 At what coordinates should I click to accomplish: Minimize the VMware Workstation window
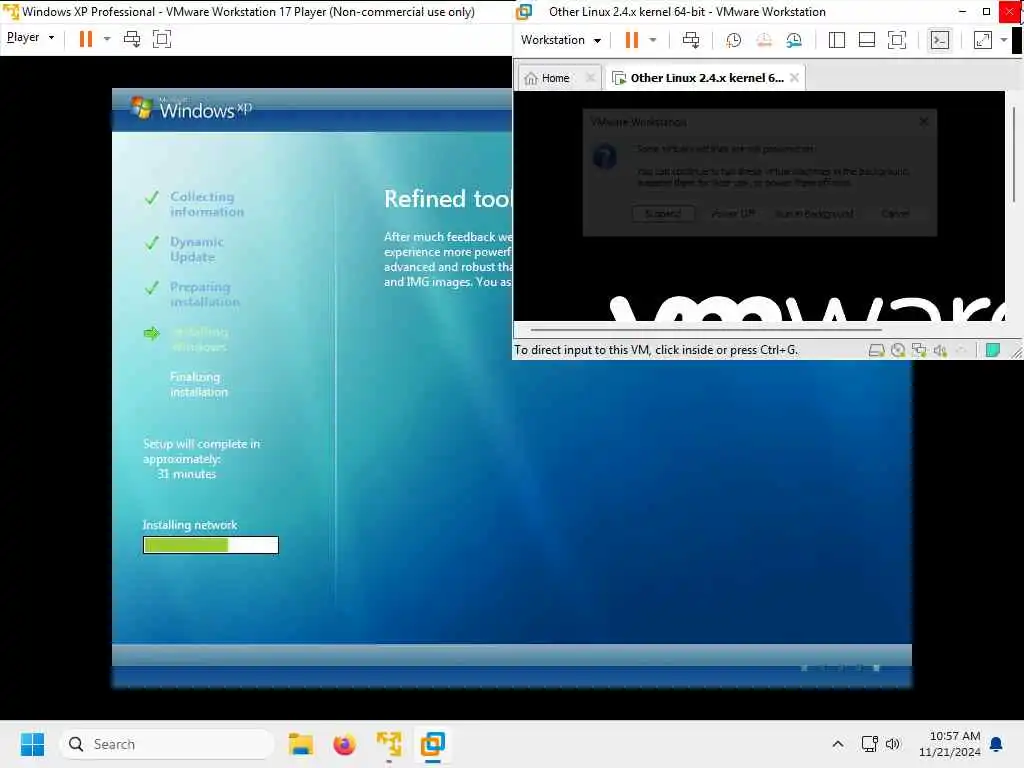click(x=962, y=12)
